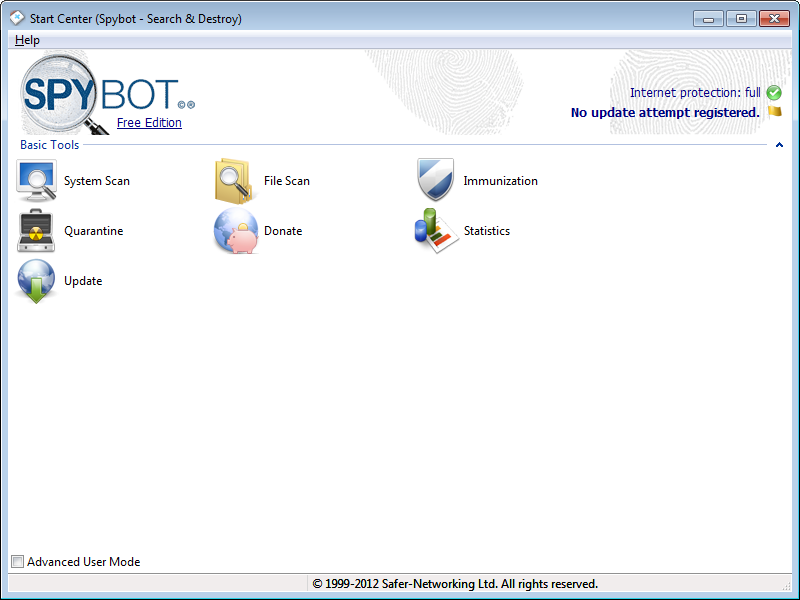The height and width of the screenshot is (600, 800).
Task: Click the Statistics text label
Action: point(487,231)
